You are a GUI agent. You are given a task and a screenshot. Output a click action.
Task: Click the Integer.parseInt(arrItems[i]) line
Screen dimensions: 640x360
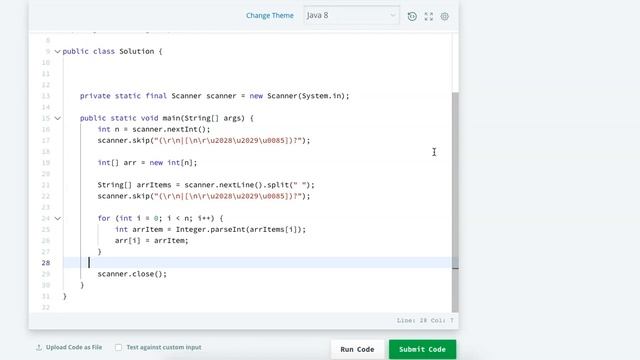pos(210,229)
